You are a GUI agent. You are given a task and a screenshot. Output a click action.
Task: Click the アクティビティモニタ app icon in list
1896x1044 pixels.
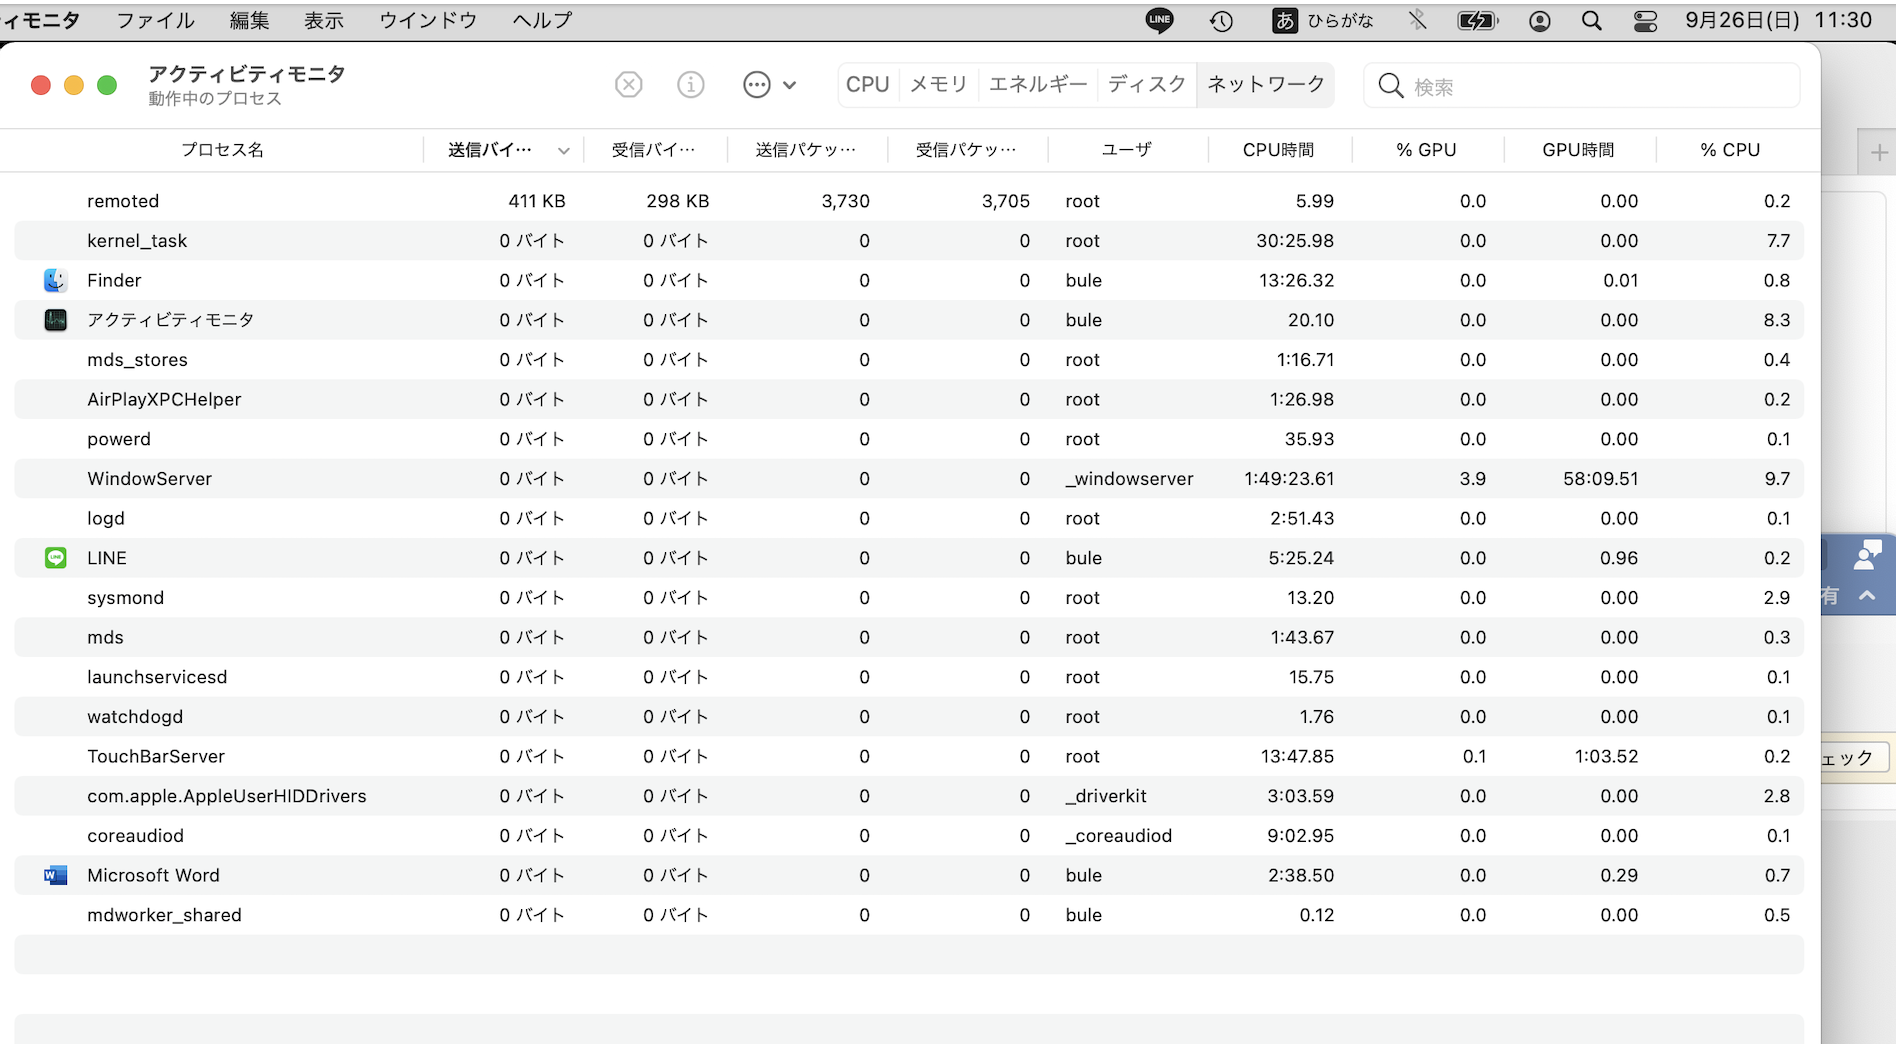point(56,320)
